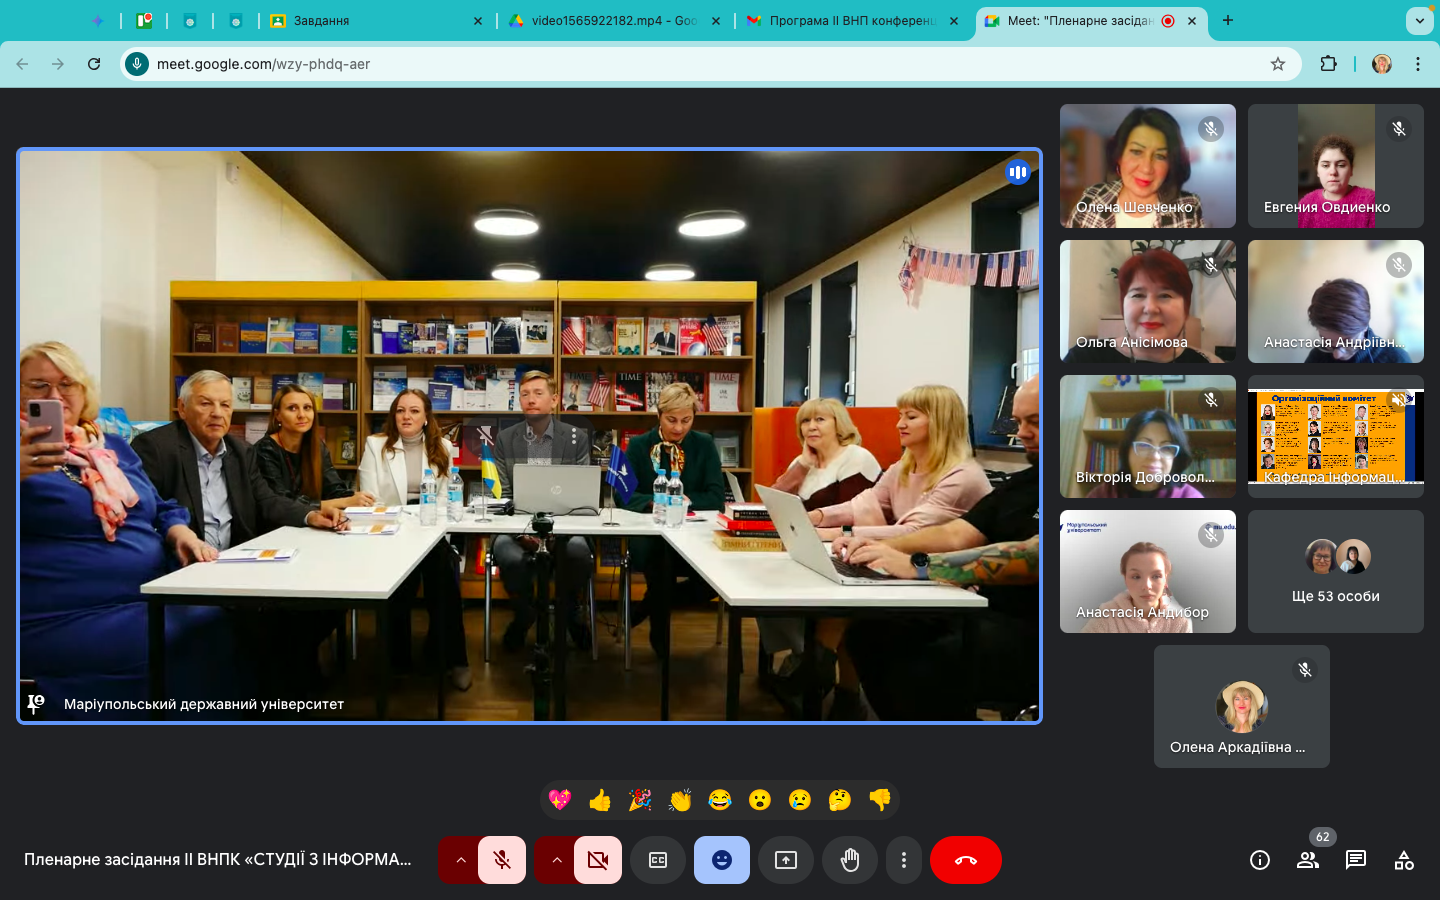Show the participants list
This screenshot has height=900, width=1440.
[1308, 860]
